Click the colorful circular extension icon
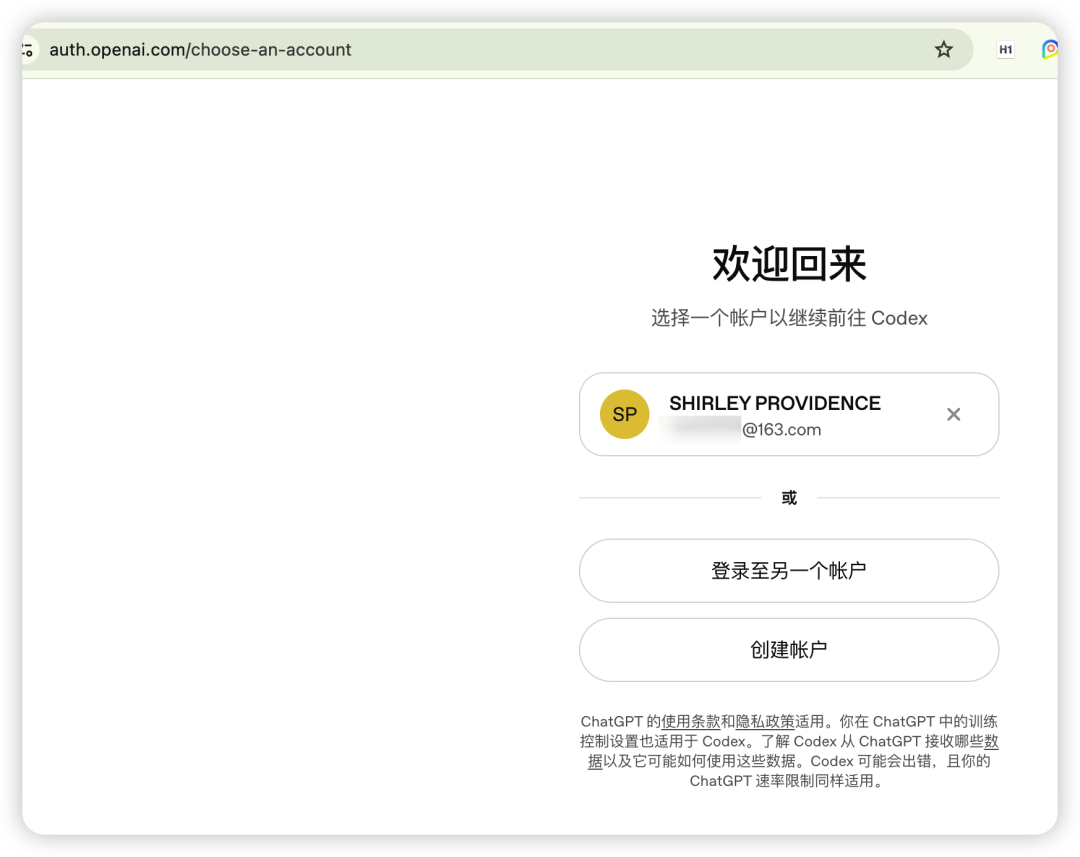1080x857 pixels. coord(1050,50)
